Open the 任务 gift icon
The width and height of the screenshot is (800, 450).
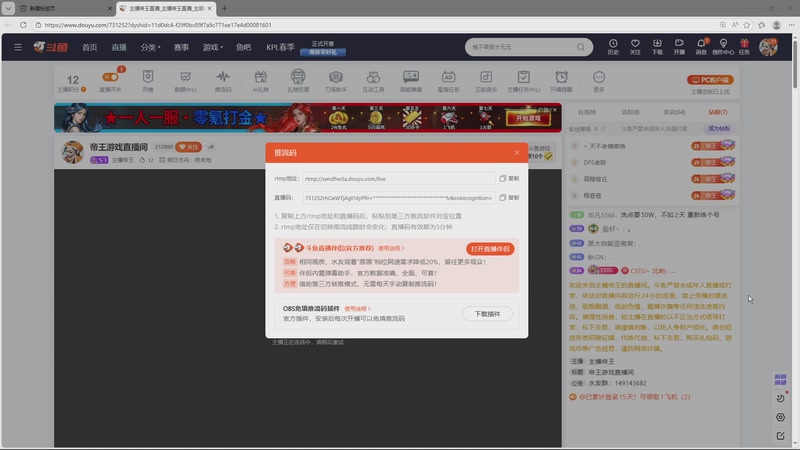click(744, 47)
